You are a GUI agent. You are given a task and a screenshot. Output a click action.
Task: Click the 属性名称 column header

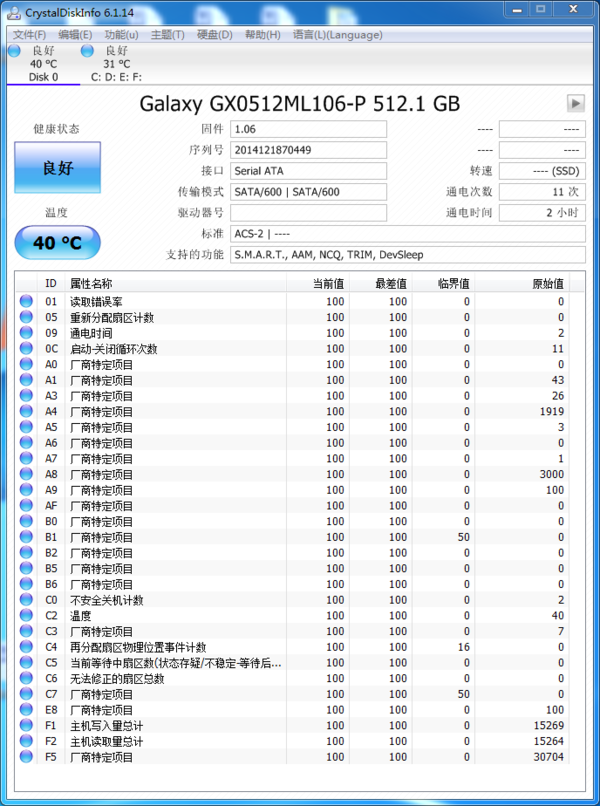tap(175, 283)
